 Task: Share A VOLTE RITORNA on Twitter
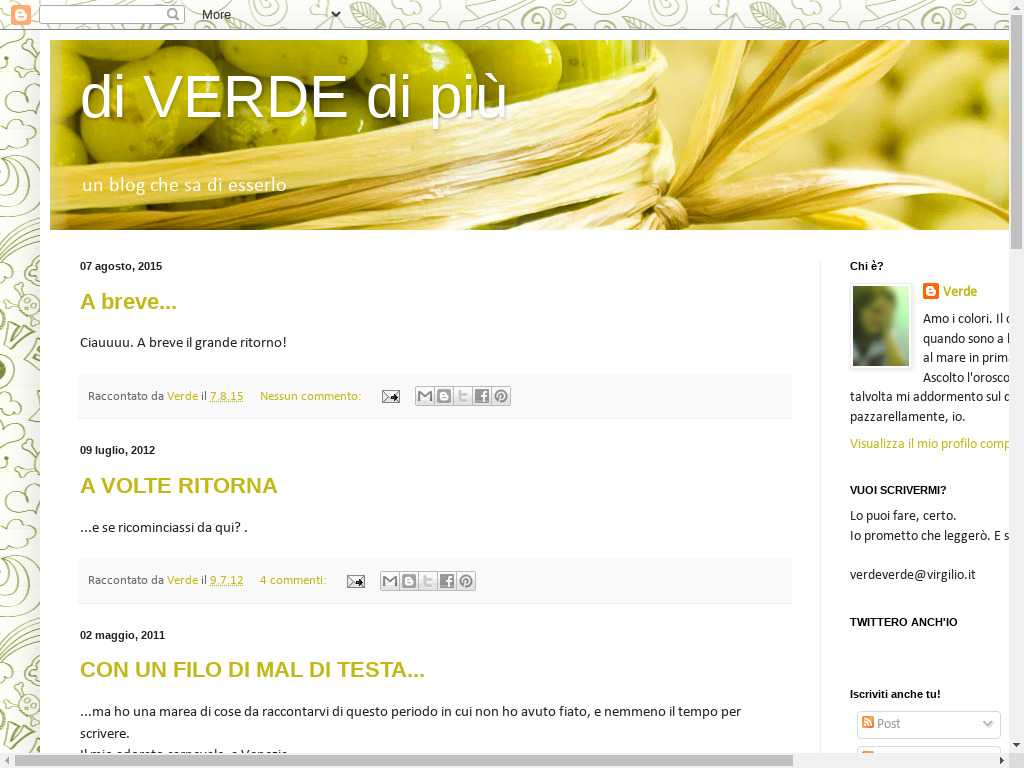(428, 581)
